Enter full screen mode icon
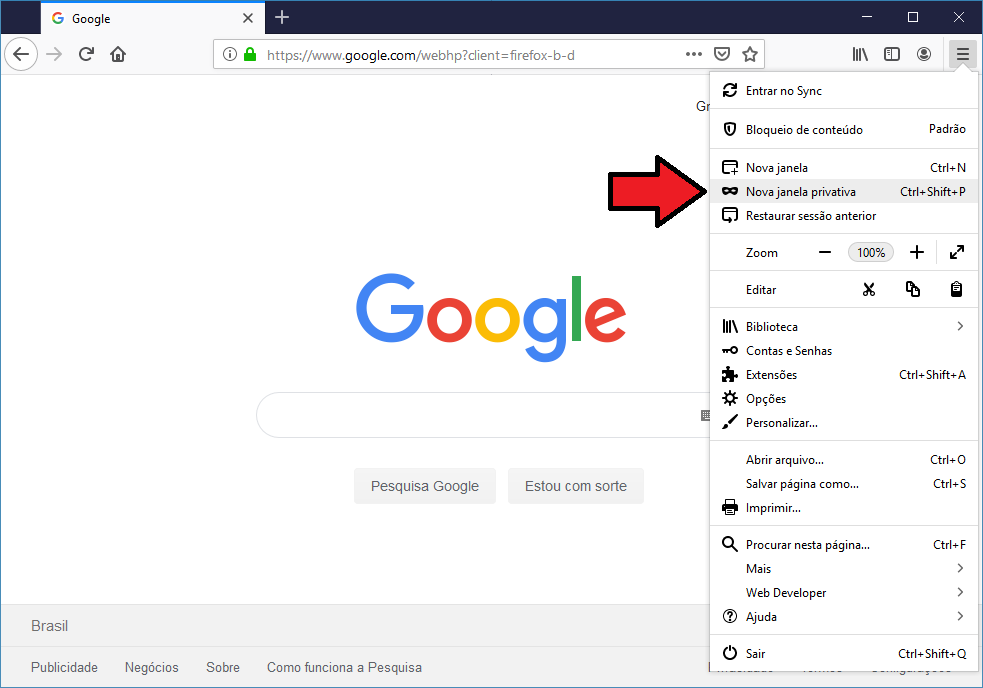The image size is (983, 688). click(x=957, y=252)
